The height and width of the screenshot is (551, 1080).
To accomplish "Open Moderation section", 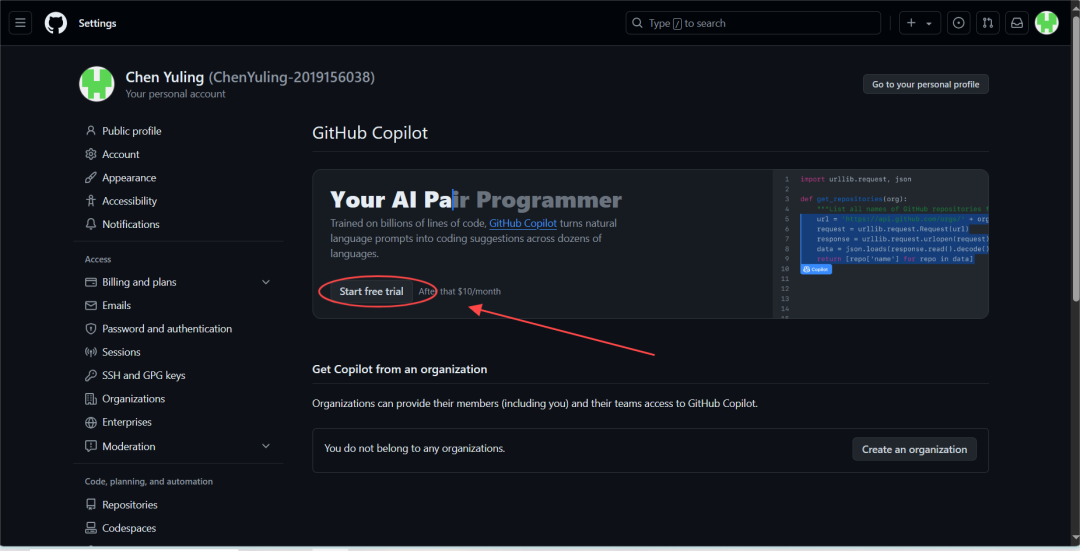I will click(129, 446).
